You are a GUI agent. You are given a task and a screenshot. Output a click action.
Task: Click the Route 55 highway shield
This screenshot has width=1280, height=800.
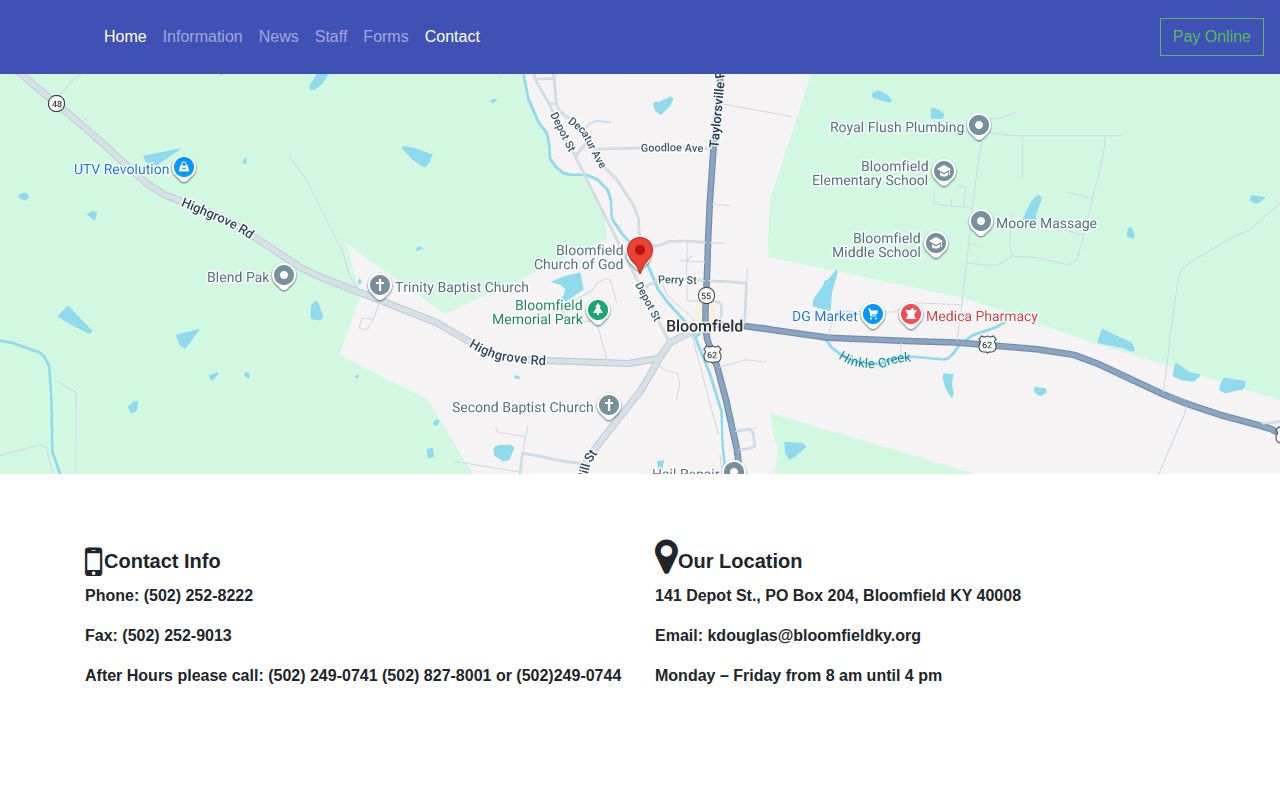coord(707,296)
